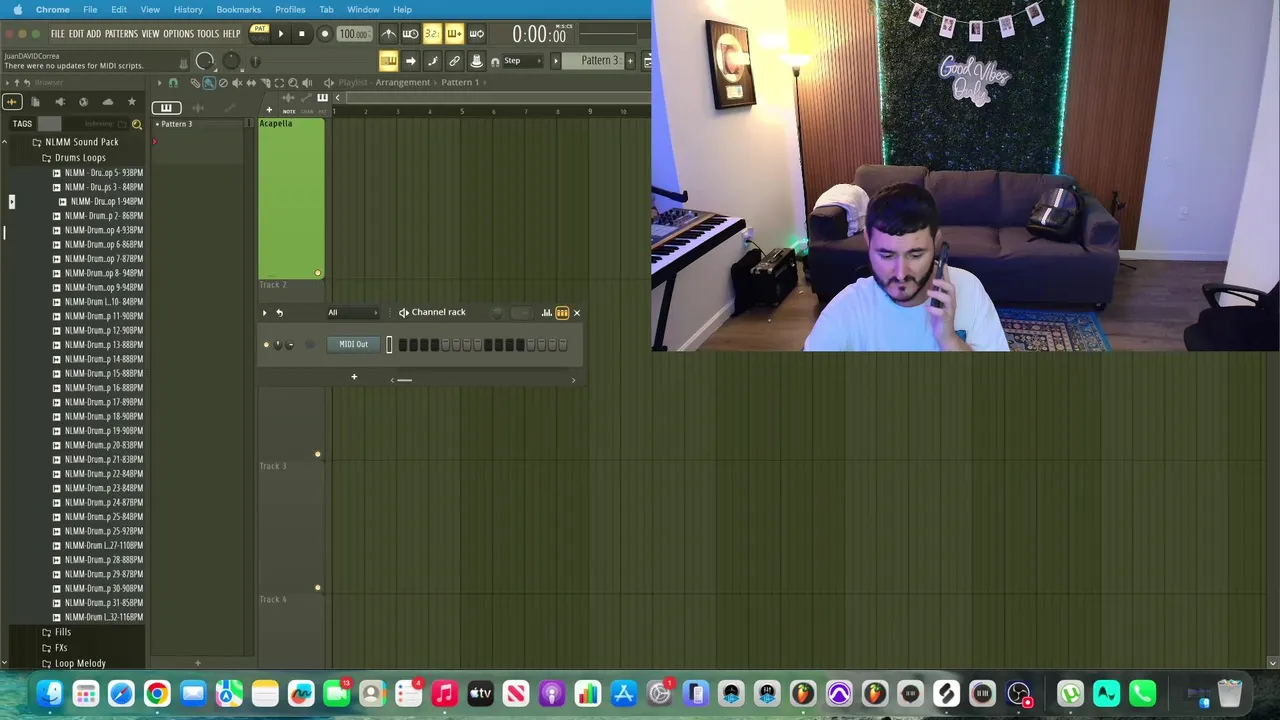The width and height of the screenshot is (1280, 720).
Task: Open Finder from the Dock
Action: [50, 693]
